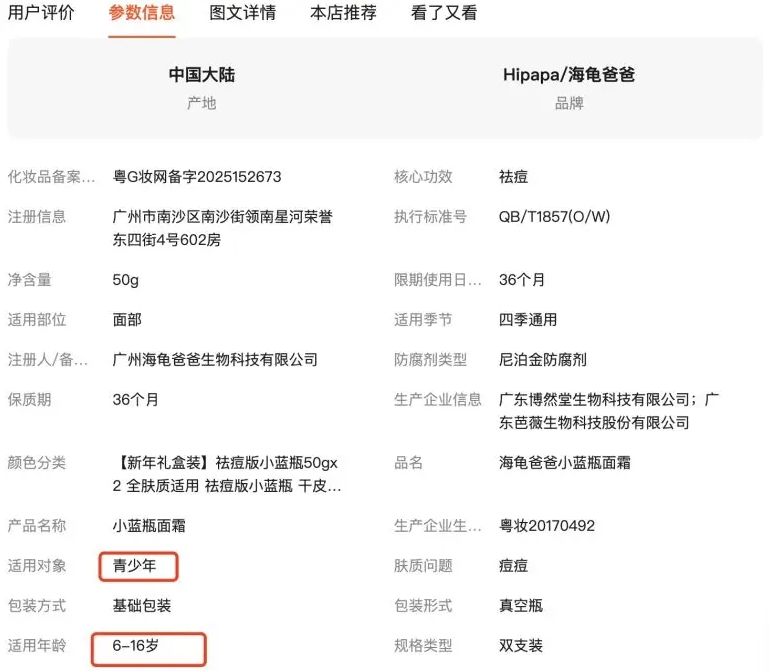Open the 图文详情 tab

[243, 13]
